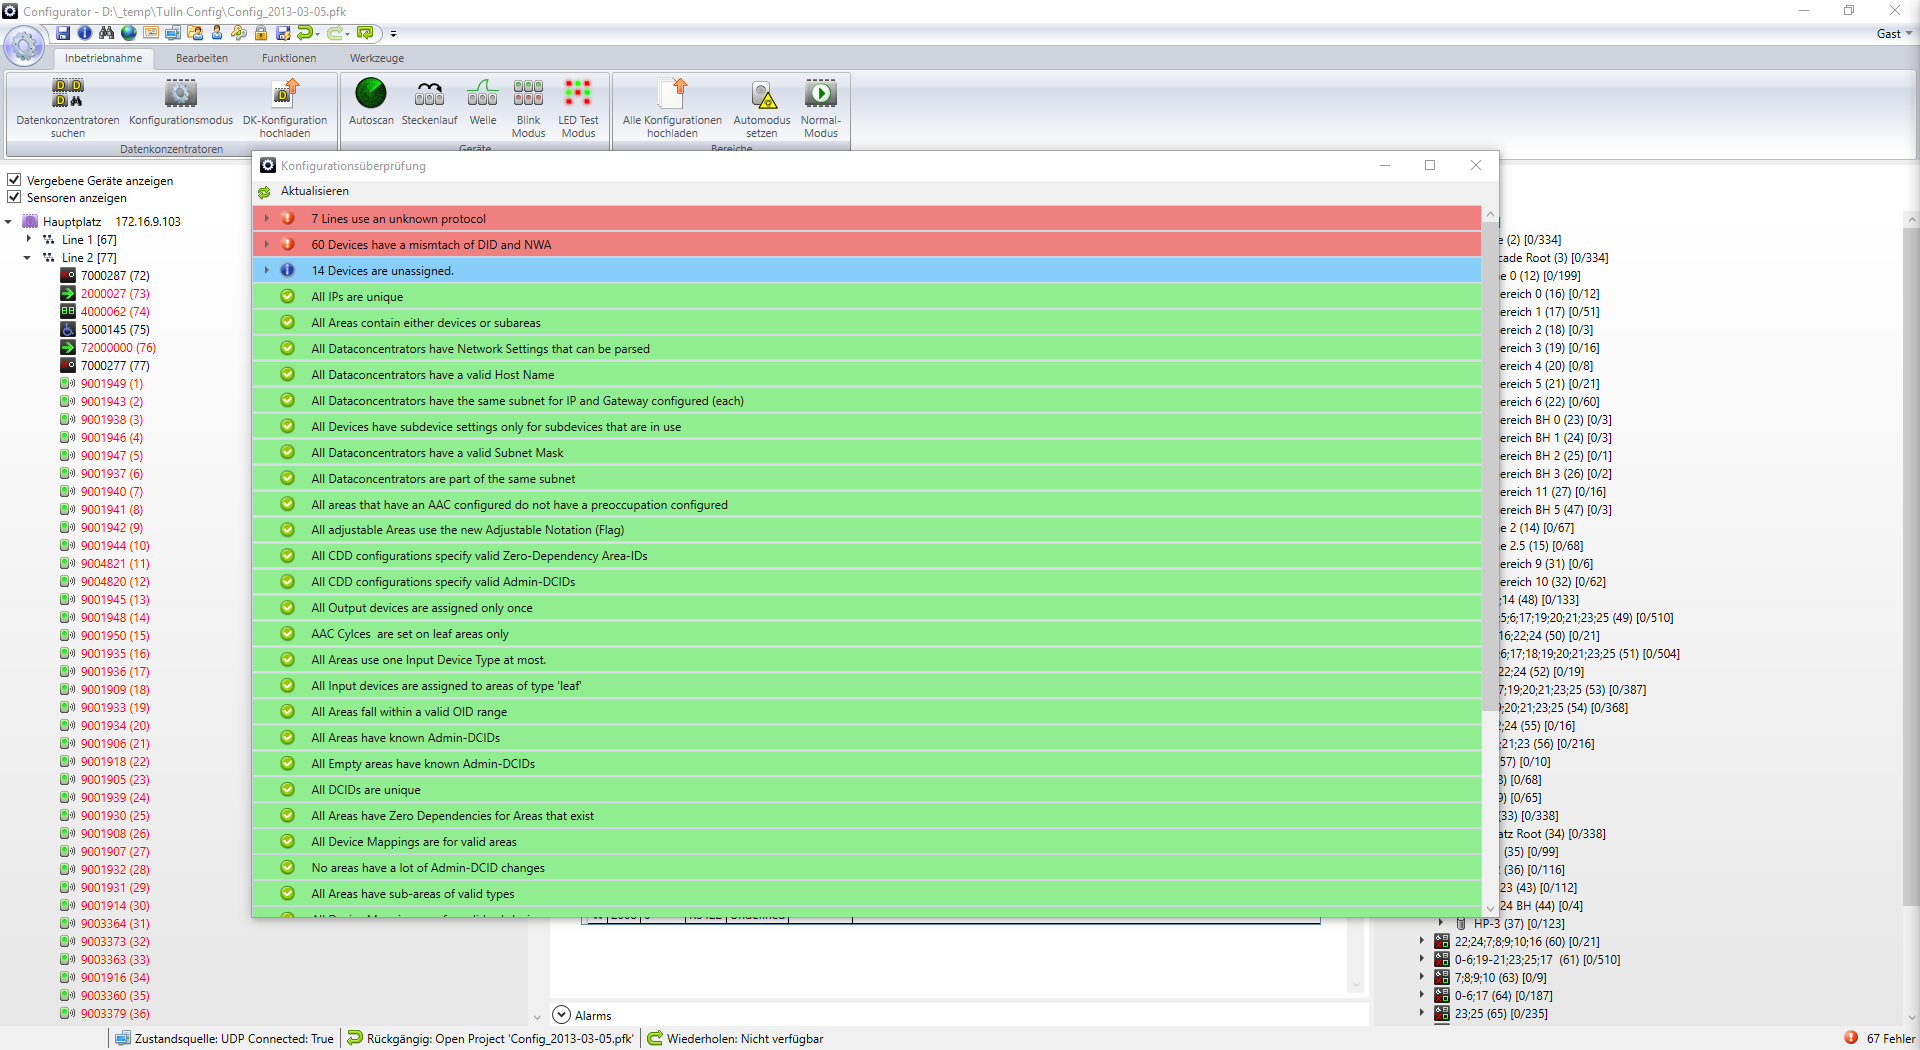The width and height of the screenshot is (1920, 1050).
Task: Expand the Alarms section
Action: pyautogui.click(x=562, y=1015)
